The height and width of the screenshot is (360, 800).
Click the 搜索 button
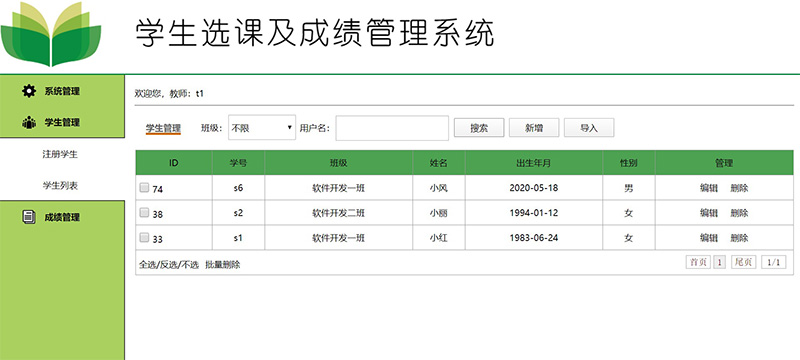[x=479, y=128]
